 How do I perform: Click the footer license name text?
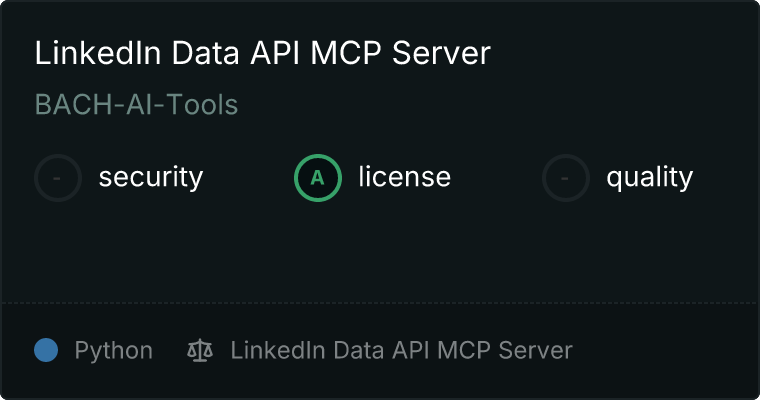coord(401,351)
